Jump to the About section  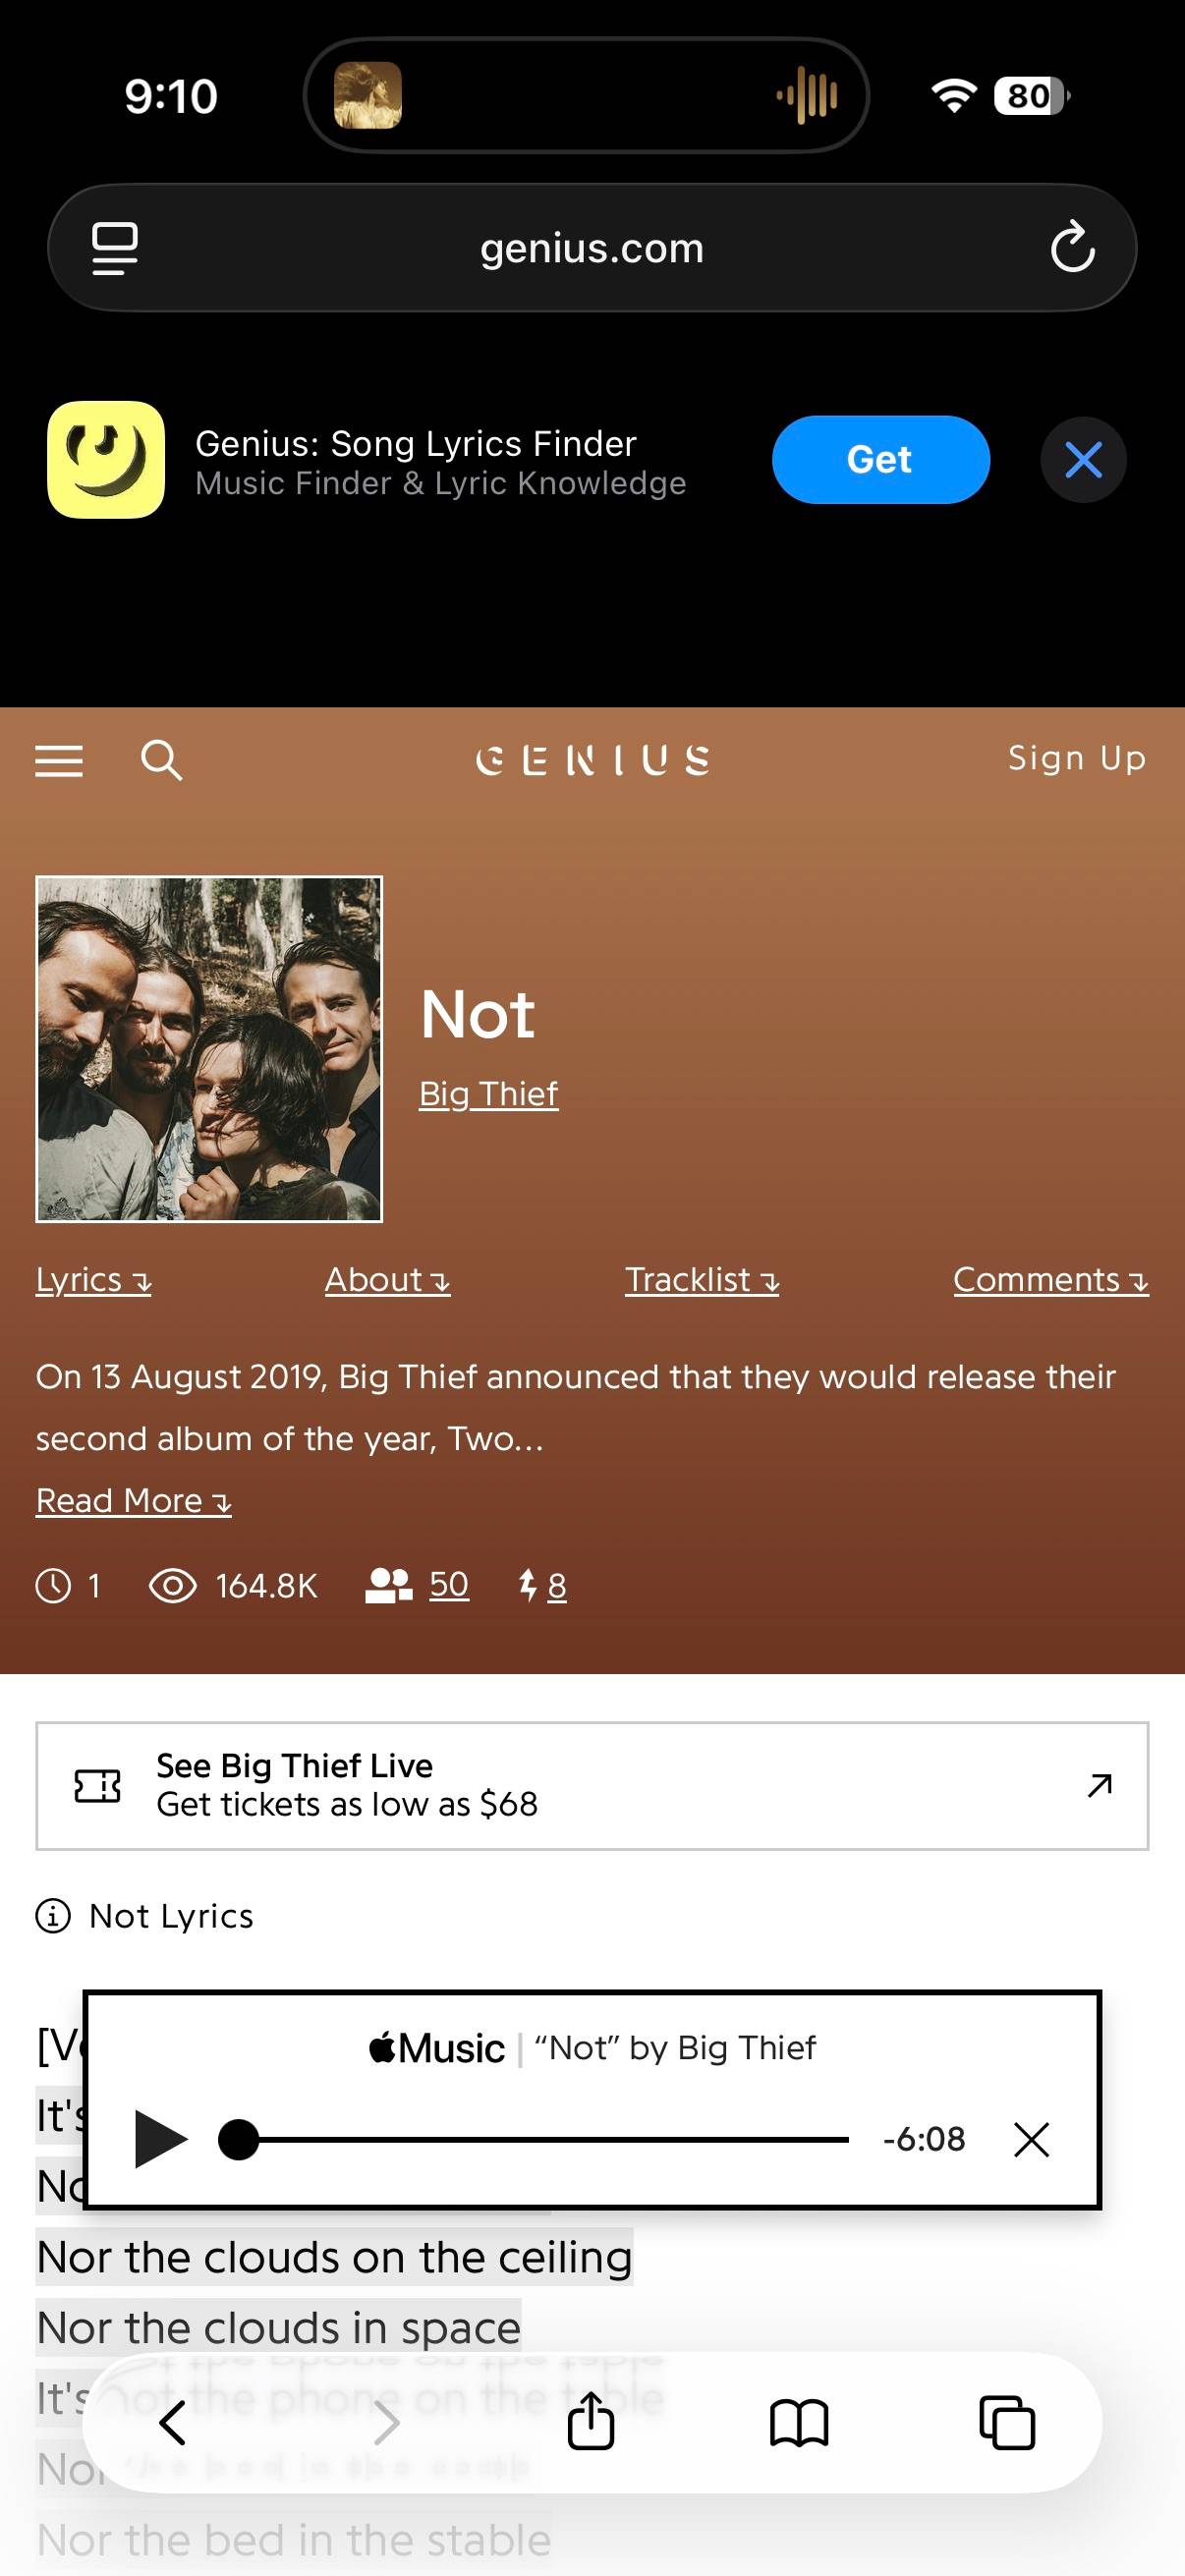click(x=387, y=1280)
